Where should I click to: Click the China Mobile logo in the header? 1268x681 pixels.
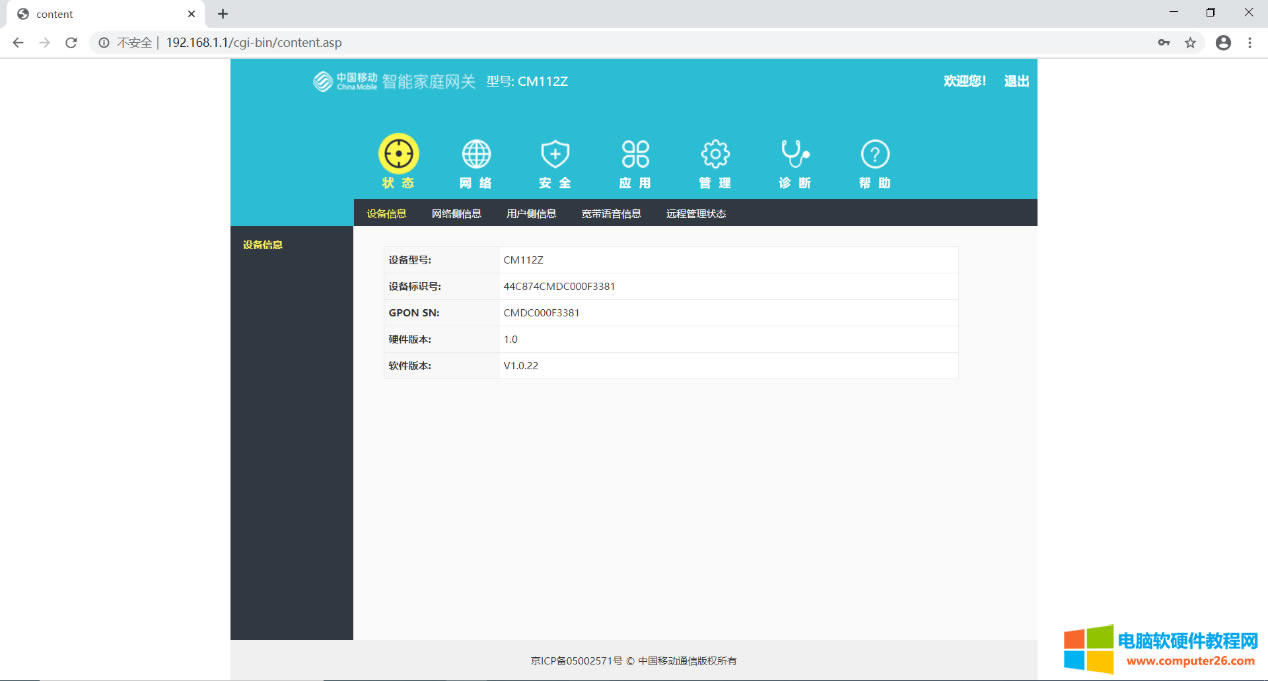tap(323, 81)
